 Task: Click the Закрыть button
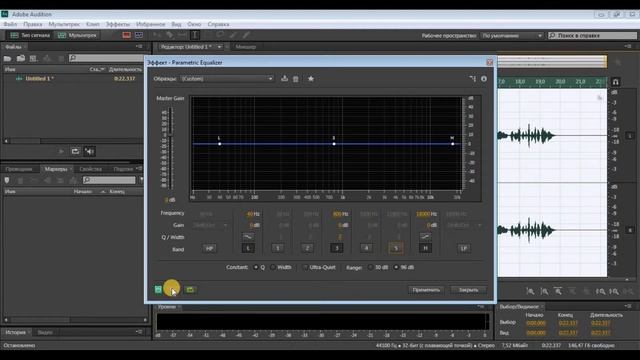pos(469,290)
